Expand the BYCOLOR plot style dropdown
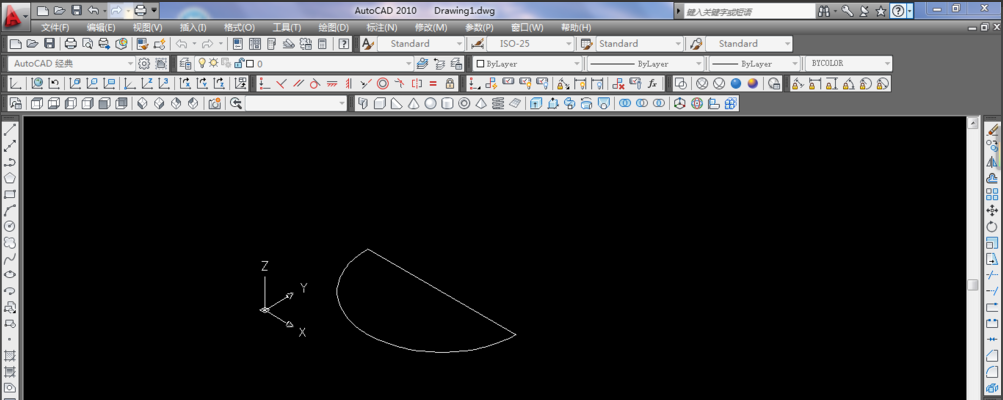This screenshot has height=400, width=1003. 887,64
